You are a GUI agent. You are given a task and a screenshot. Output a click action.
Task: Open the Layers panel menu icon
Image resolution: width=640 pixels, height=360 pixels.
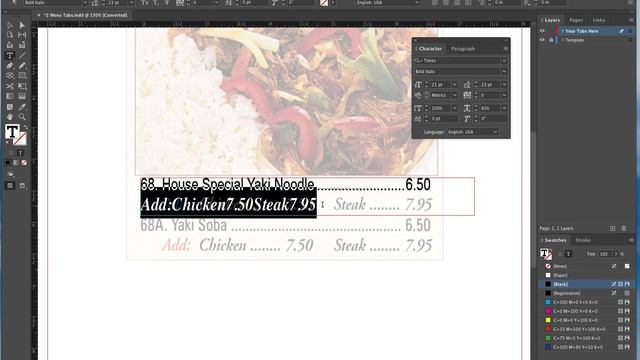point(631,20)
